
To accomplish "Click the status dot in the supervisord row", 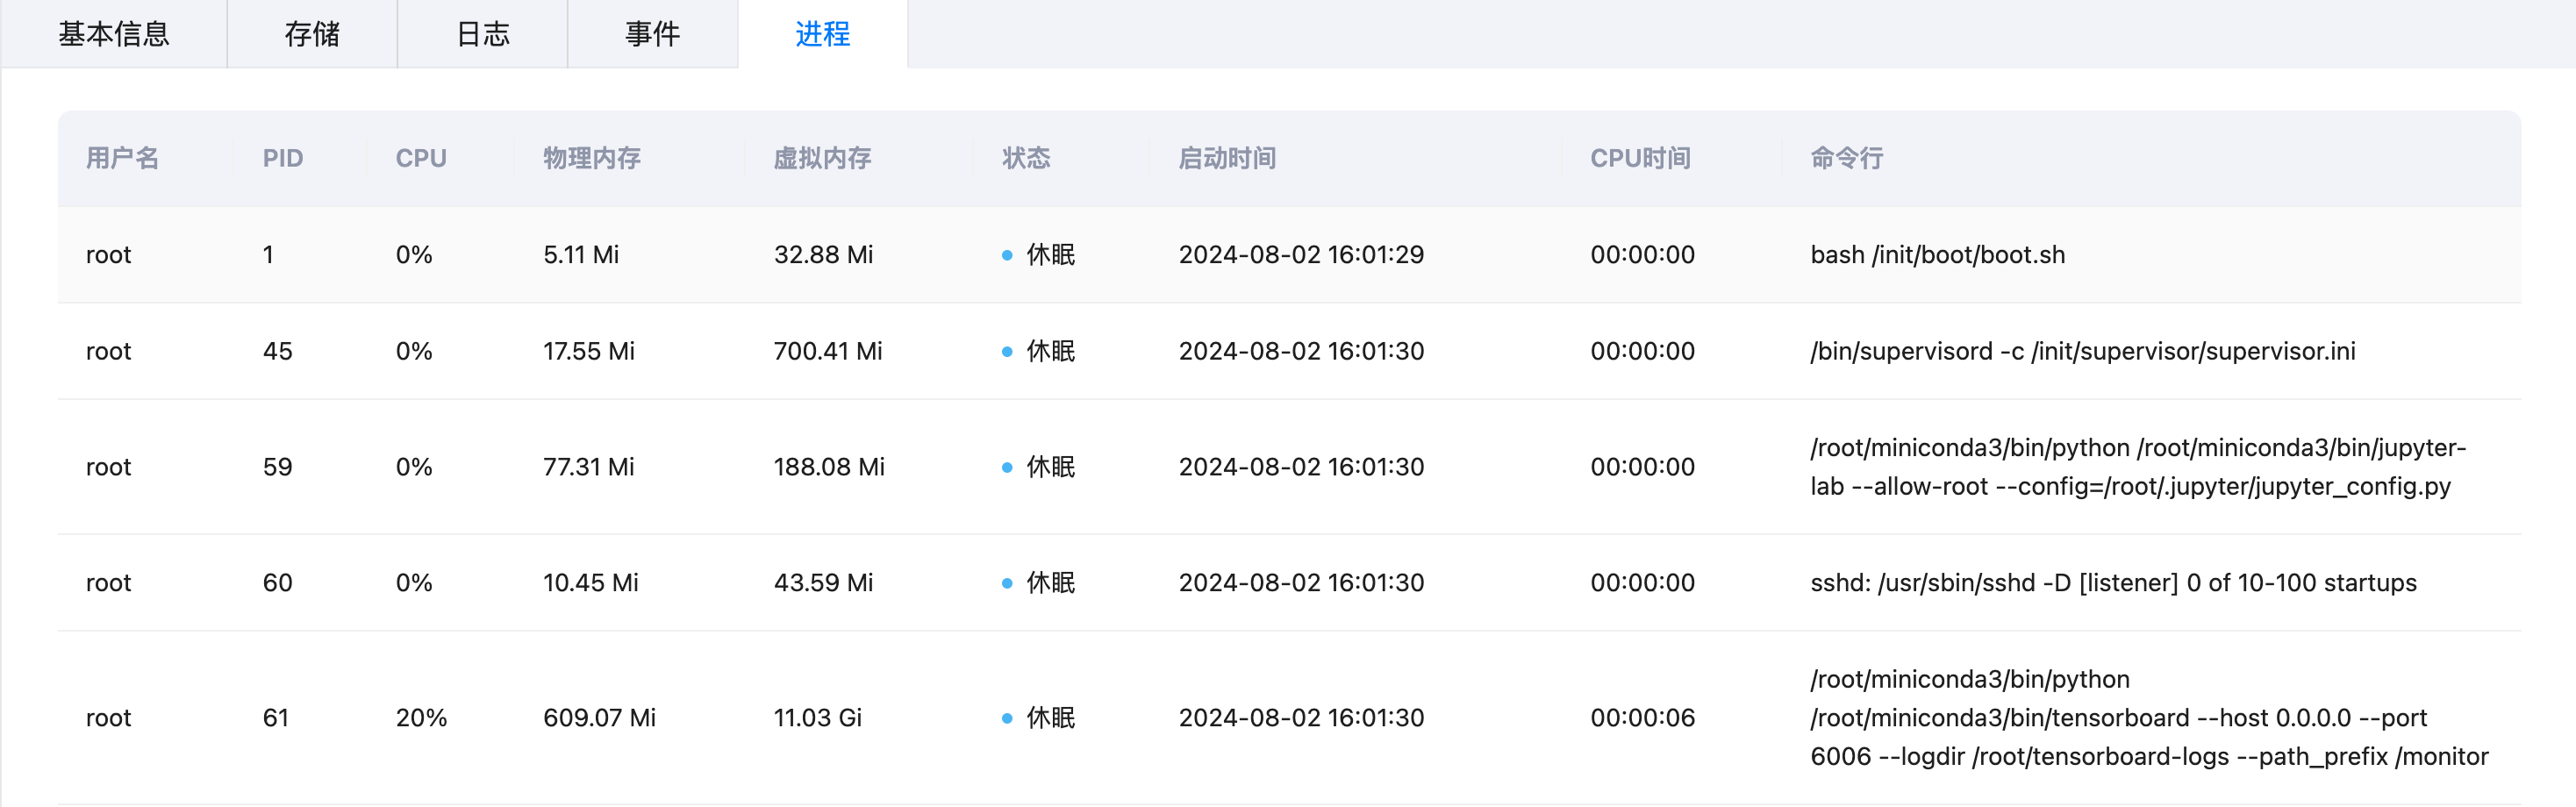I will tap(1007, 351).
